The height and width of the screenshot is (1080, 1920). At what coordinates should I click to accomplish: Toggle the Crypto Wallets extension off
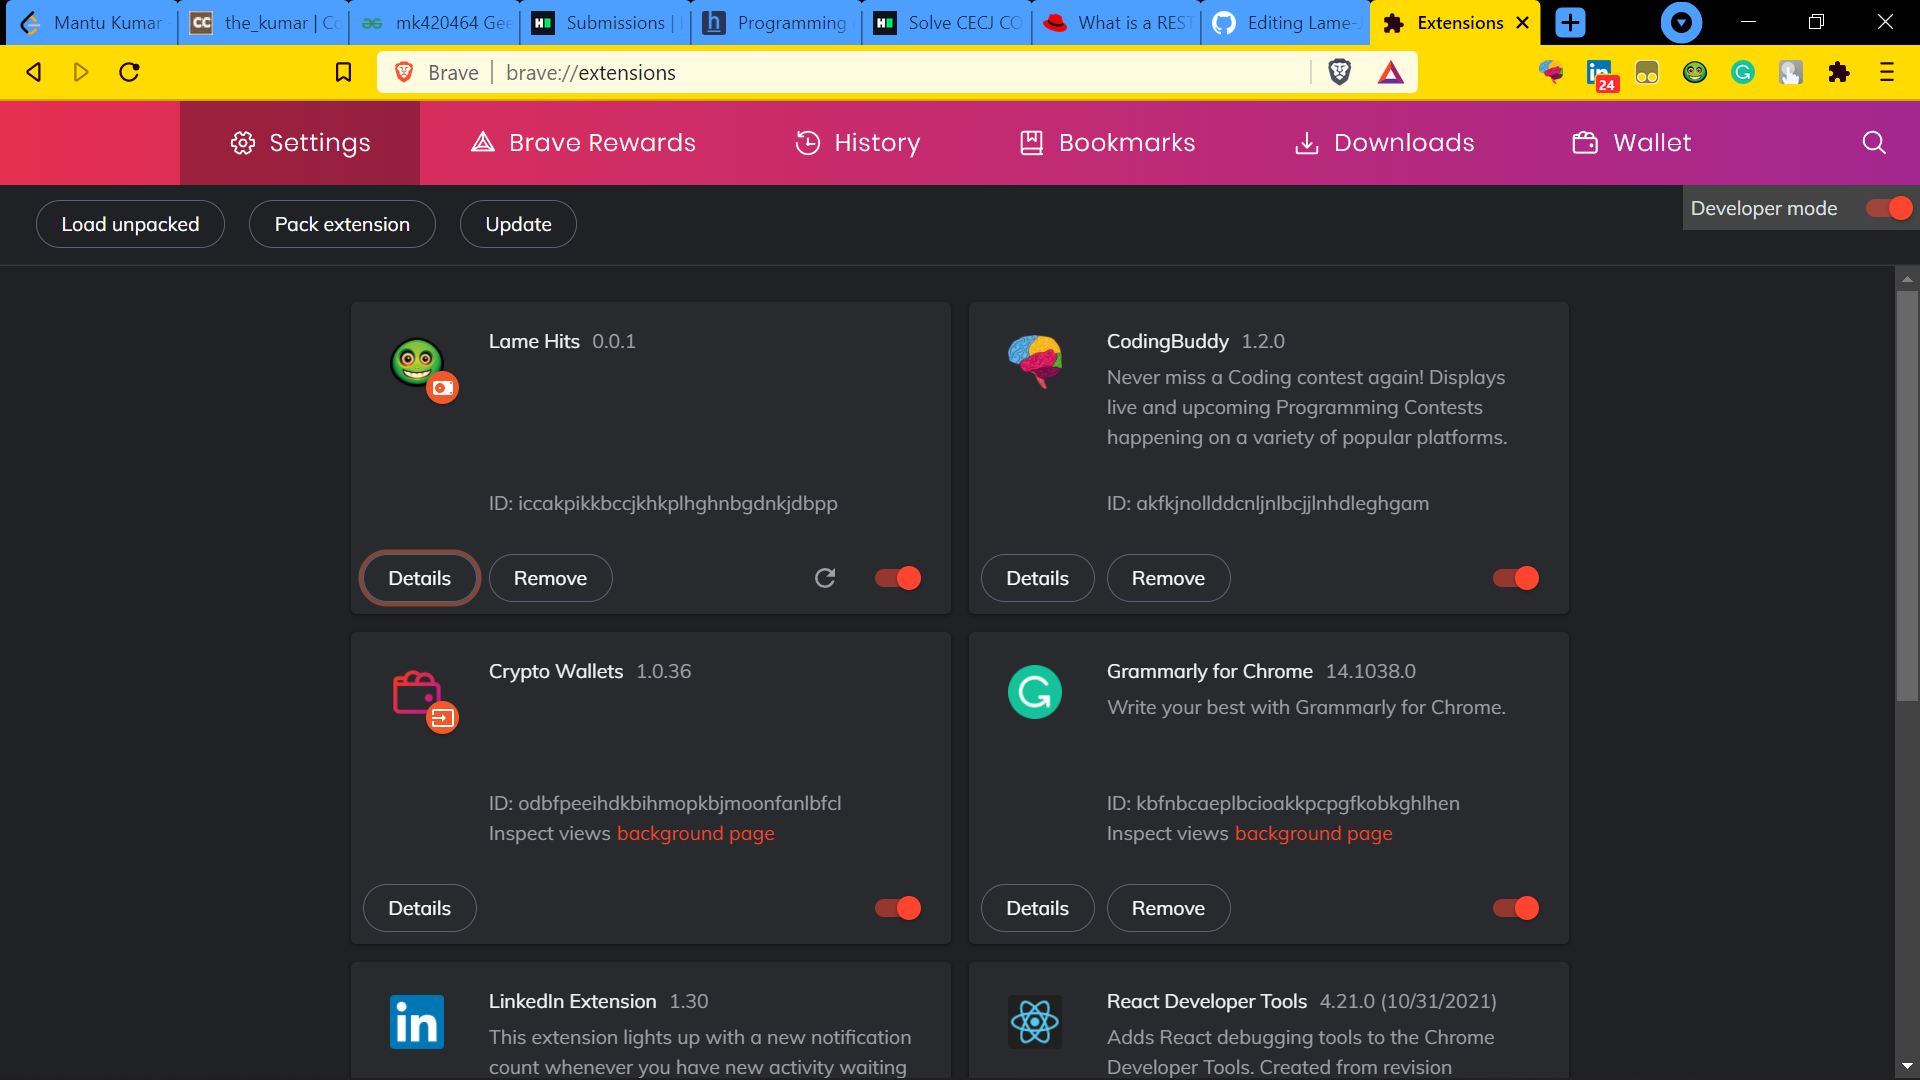pyautogui.click(x=897, y=908)
